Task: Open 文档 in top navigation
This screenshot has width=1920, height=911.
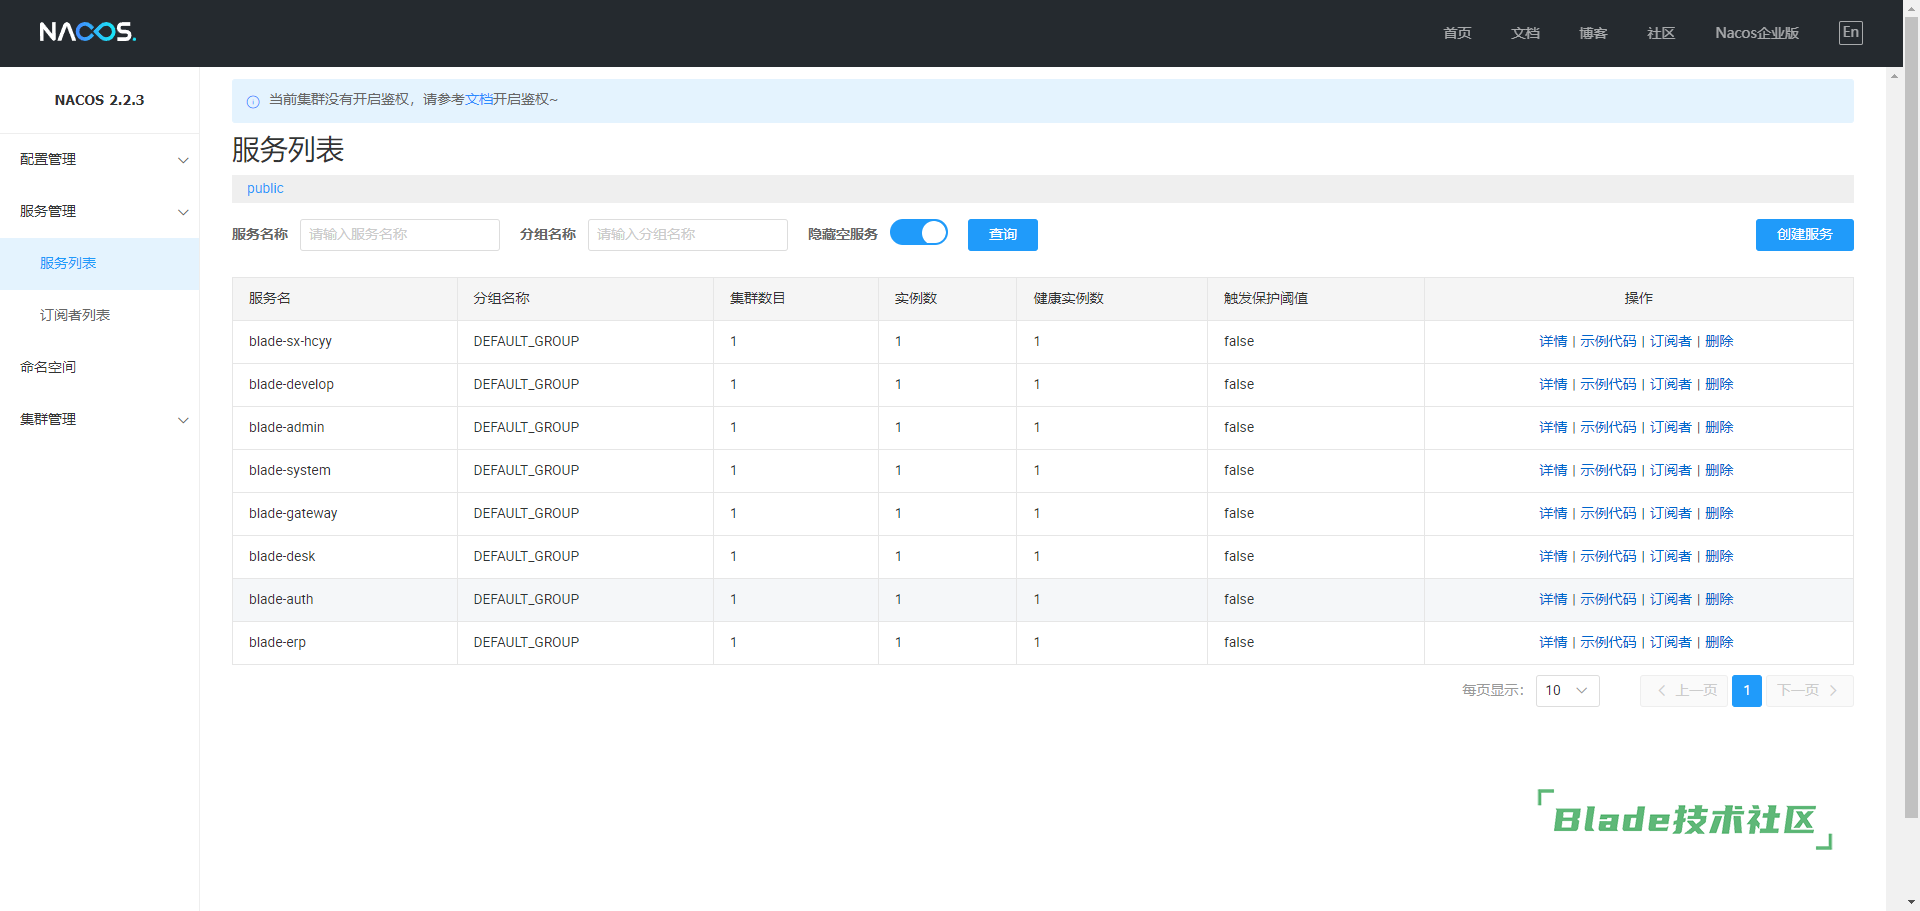Action: [x=1525, y=33]
